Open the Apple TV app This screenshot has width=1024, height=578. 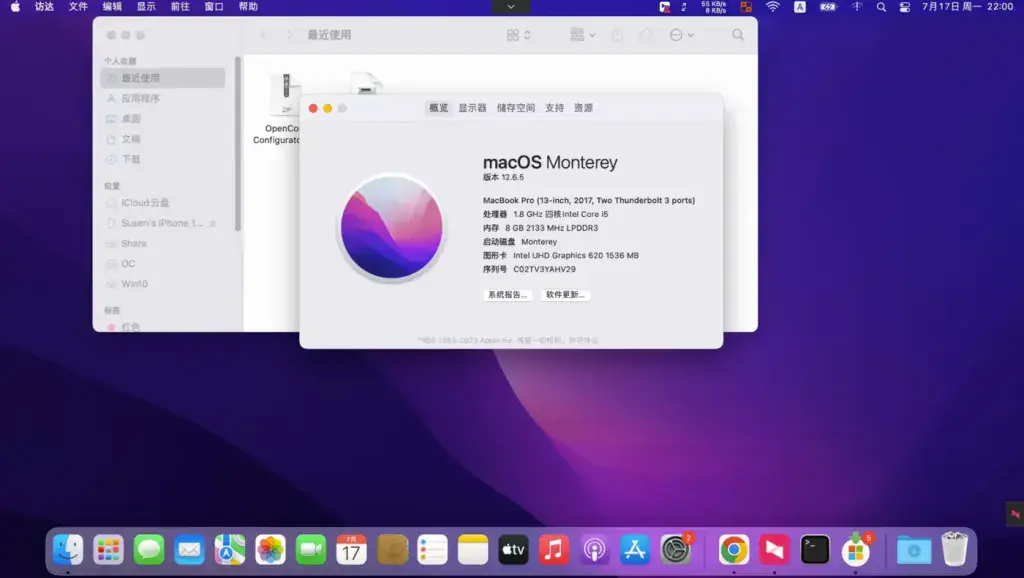point(513,550)
